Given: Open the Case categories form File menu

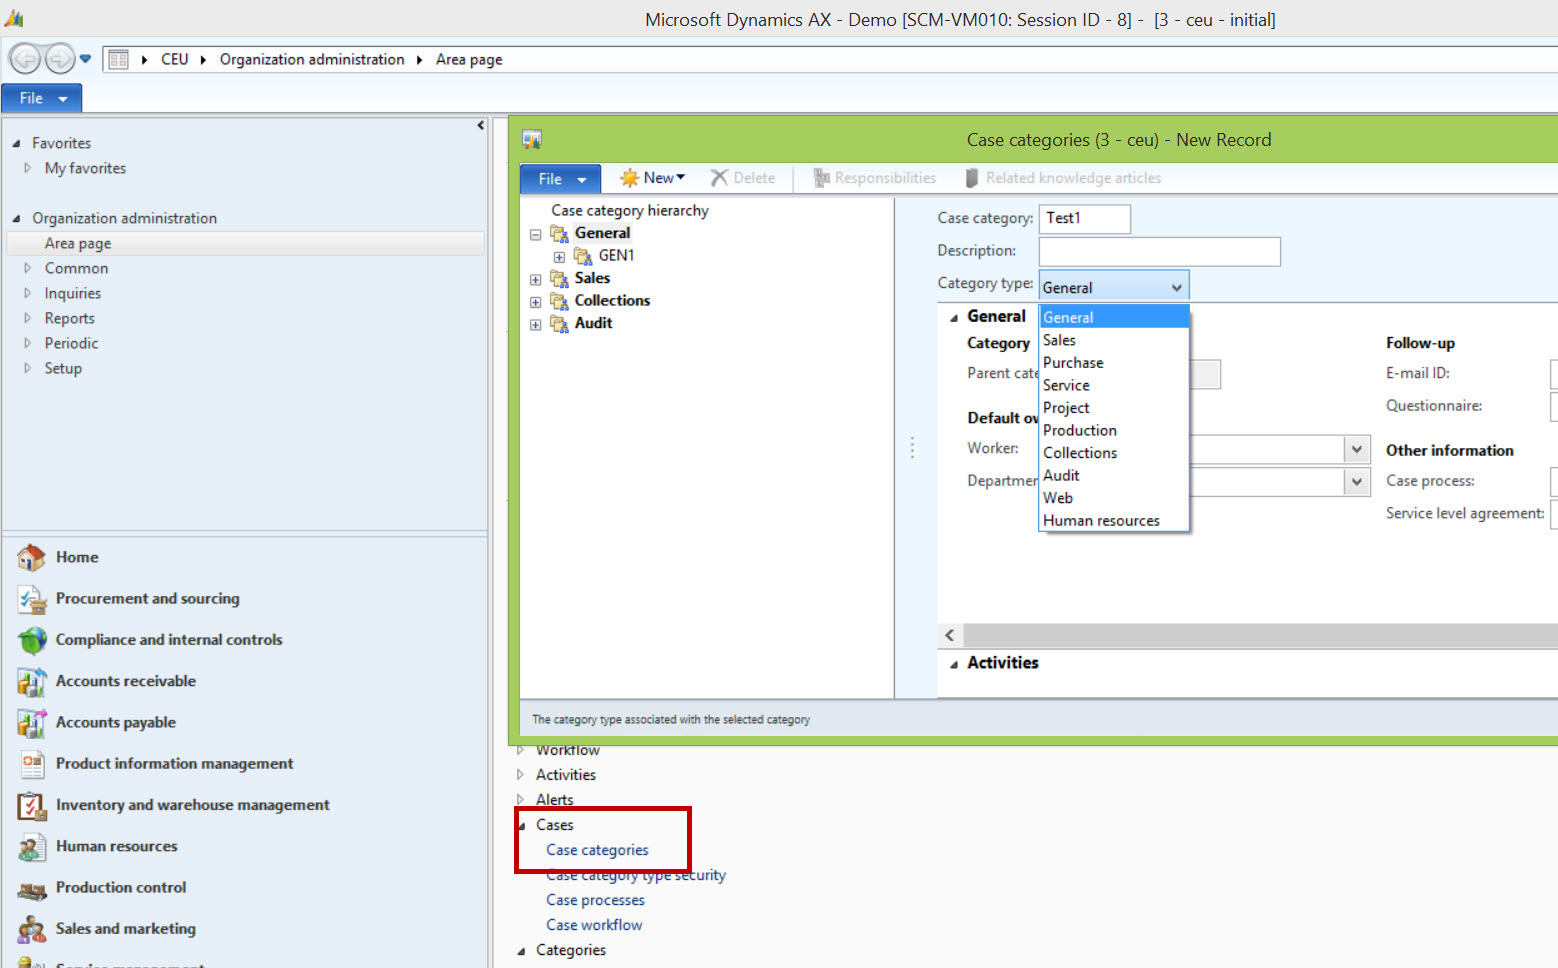Looking at the screenshot, I should coord(559,179).
